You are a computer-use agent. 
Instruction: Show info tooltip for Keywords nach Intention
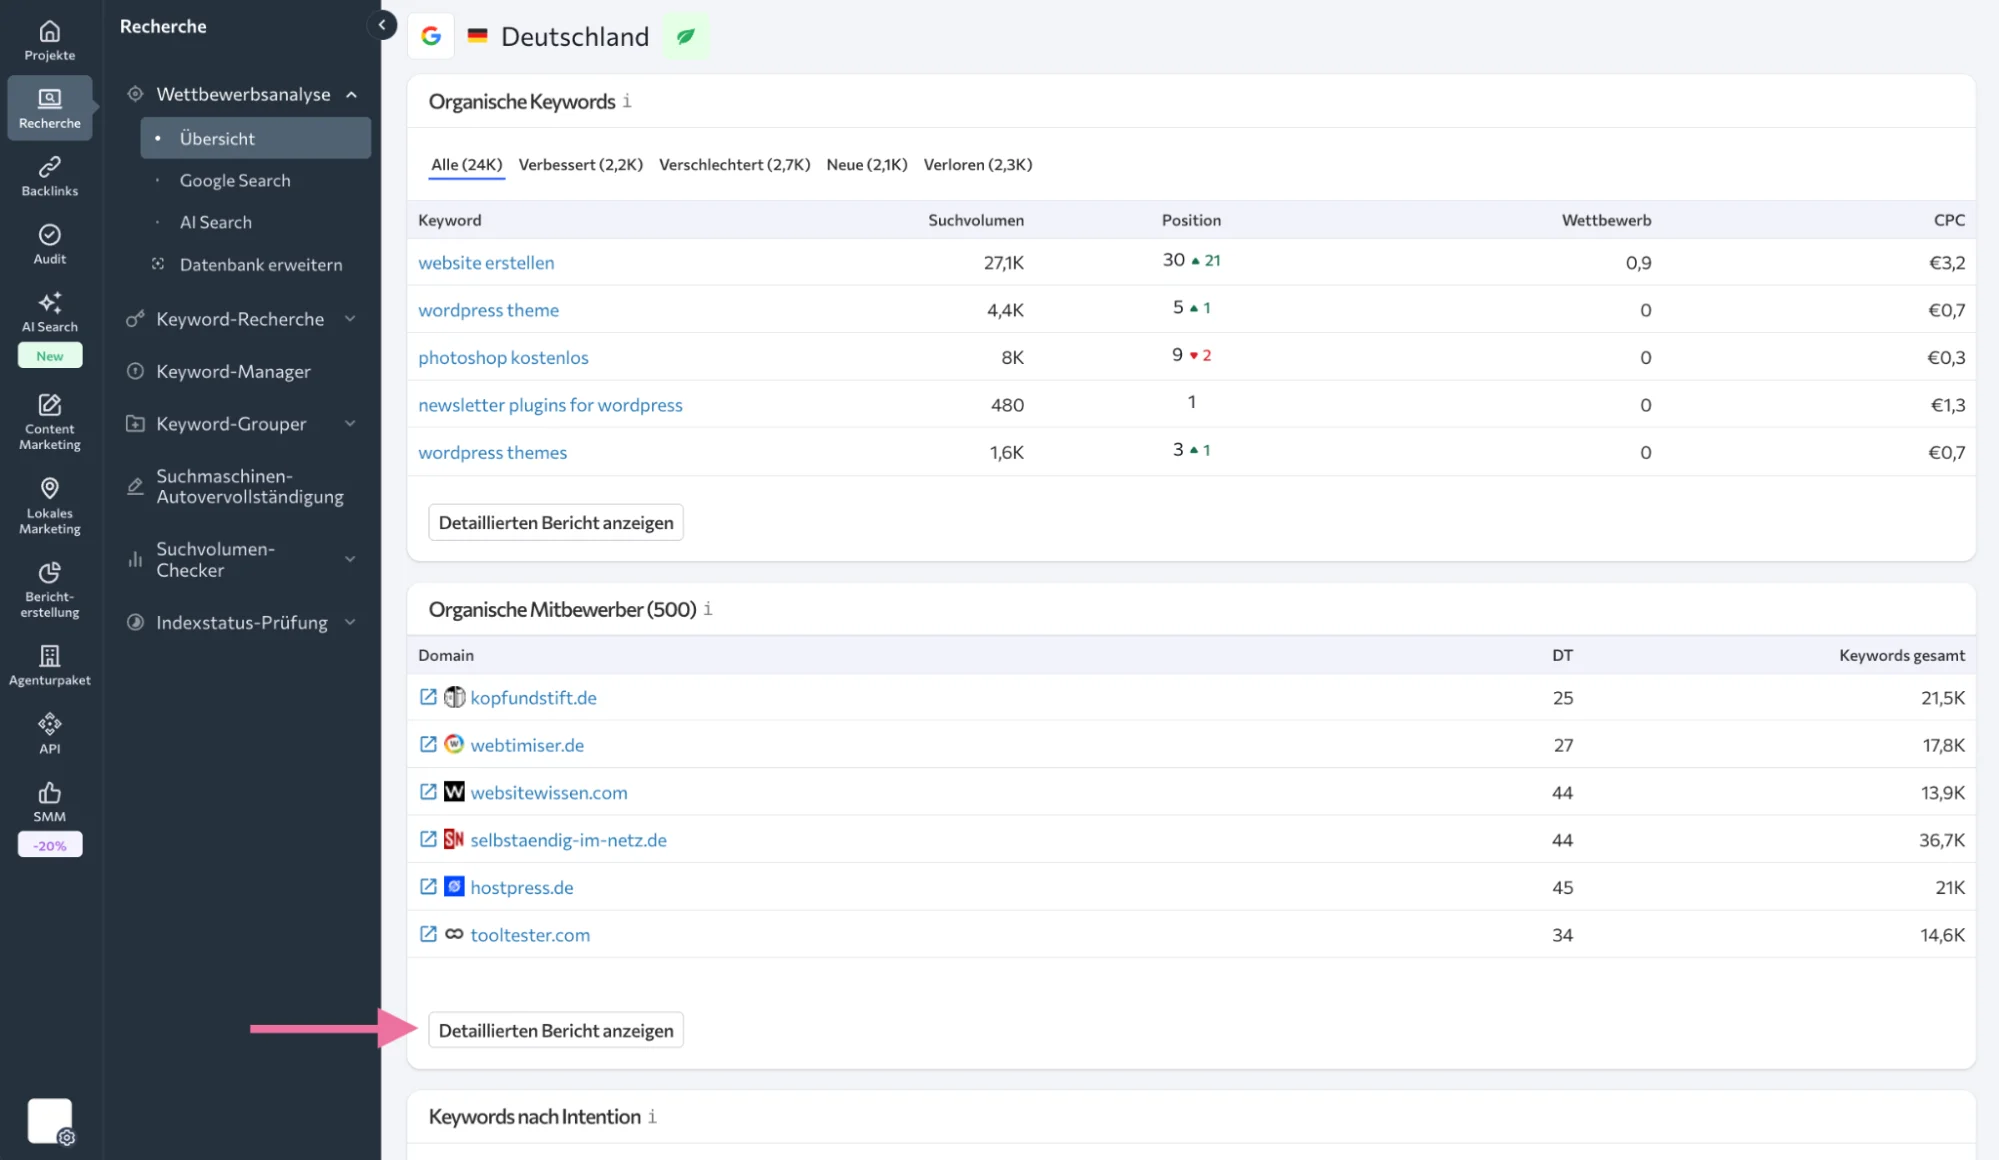click(x=652, y=1116)
